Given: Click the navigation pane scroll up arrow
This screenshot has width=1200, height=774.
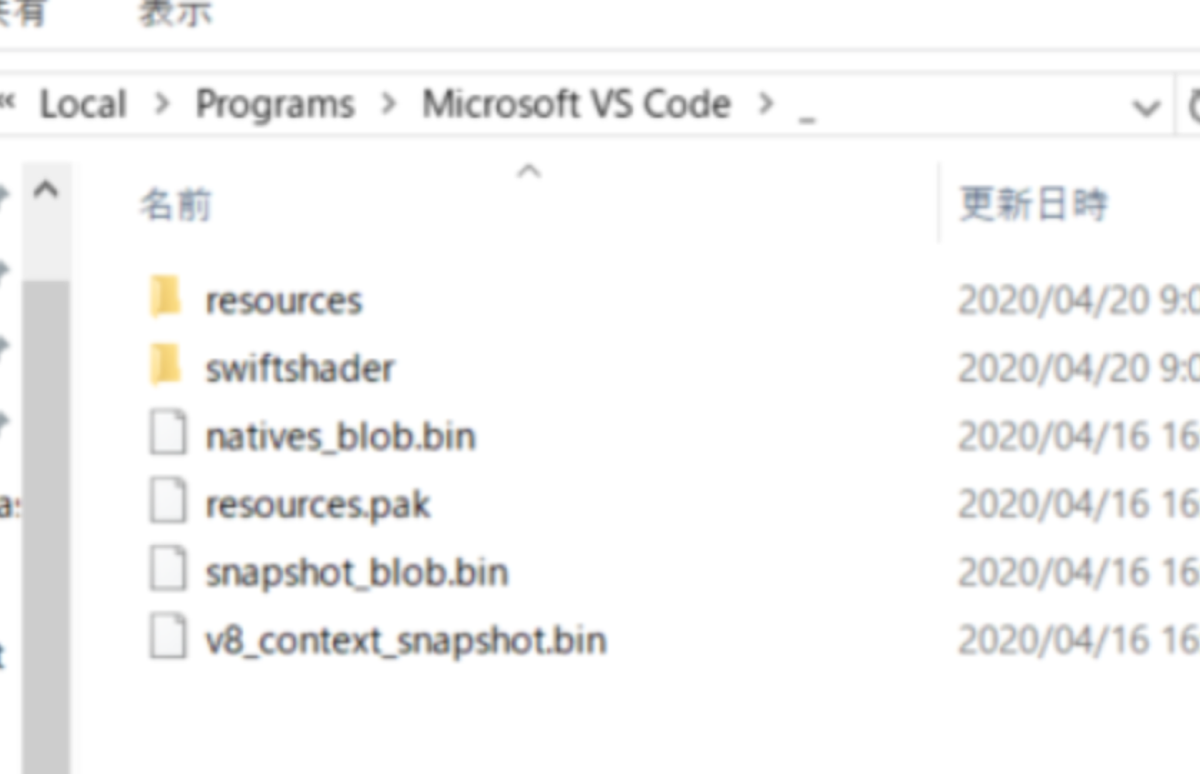Looking at the screenshot, I should 46,190.
